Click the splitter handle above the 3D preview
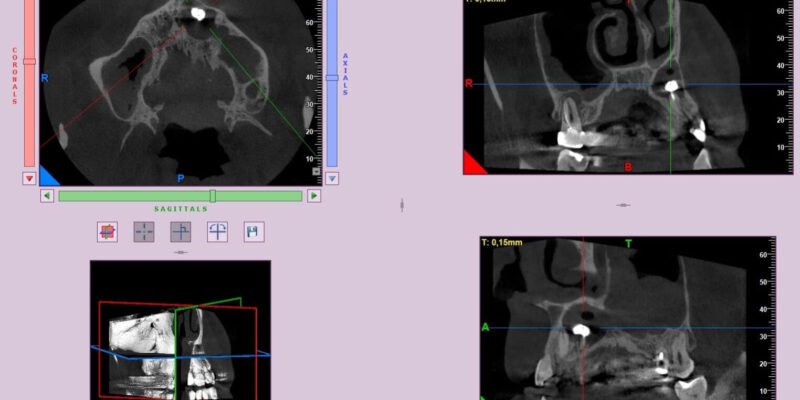The height and width of the screenshot is (400, 800). tap(181, 252)
